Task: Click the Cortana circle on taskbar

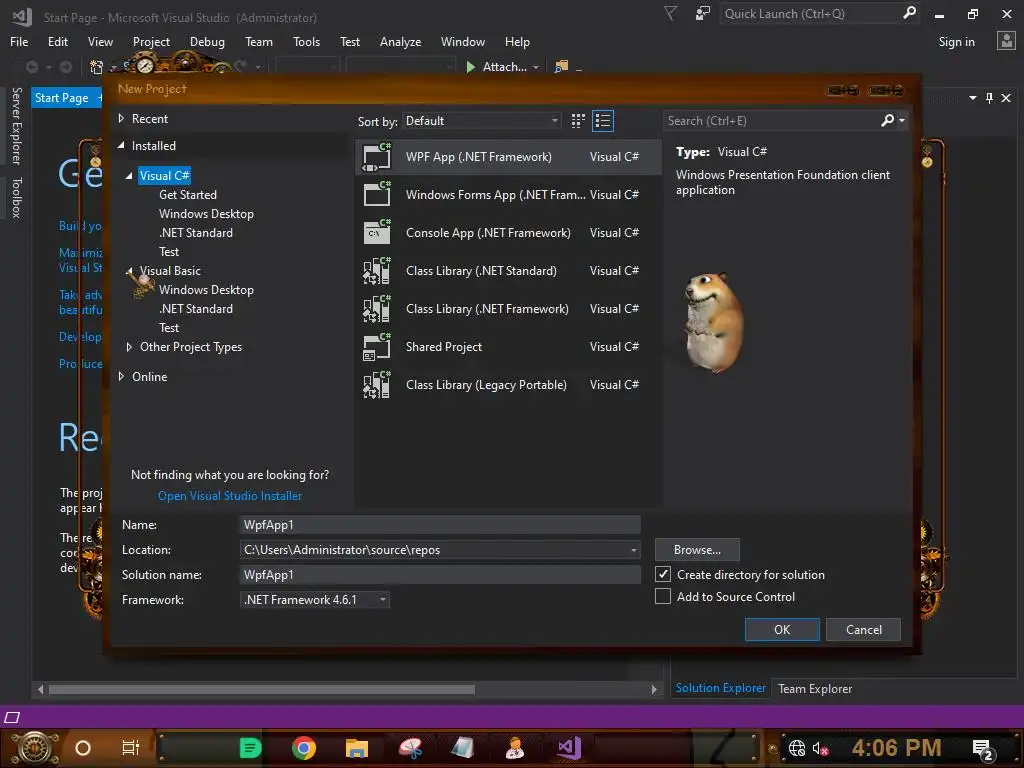Action: [83, 748]
